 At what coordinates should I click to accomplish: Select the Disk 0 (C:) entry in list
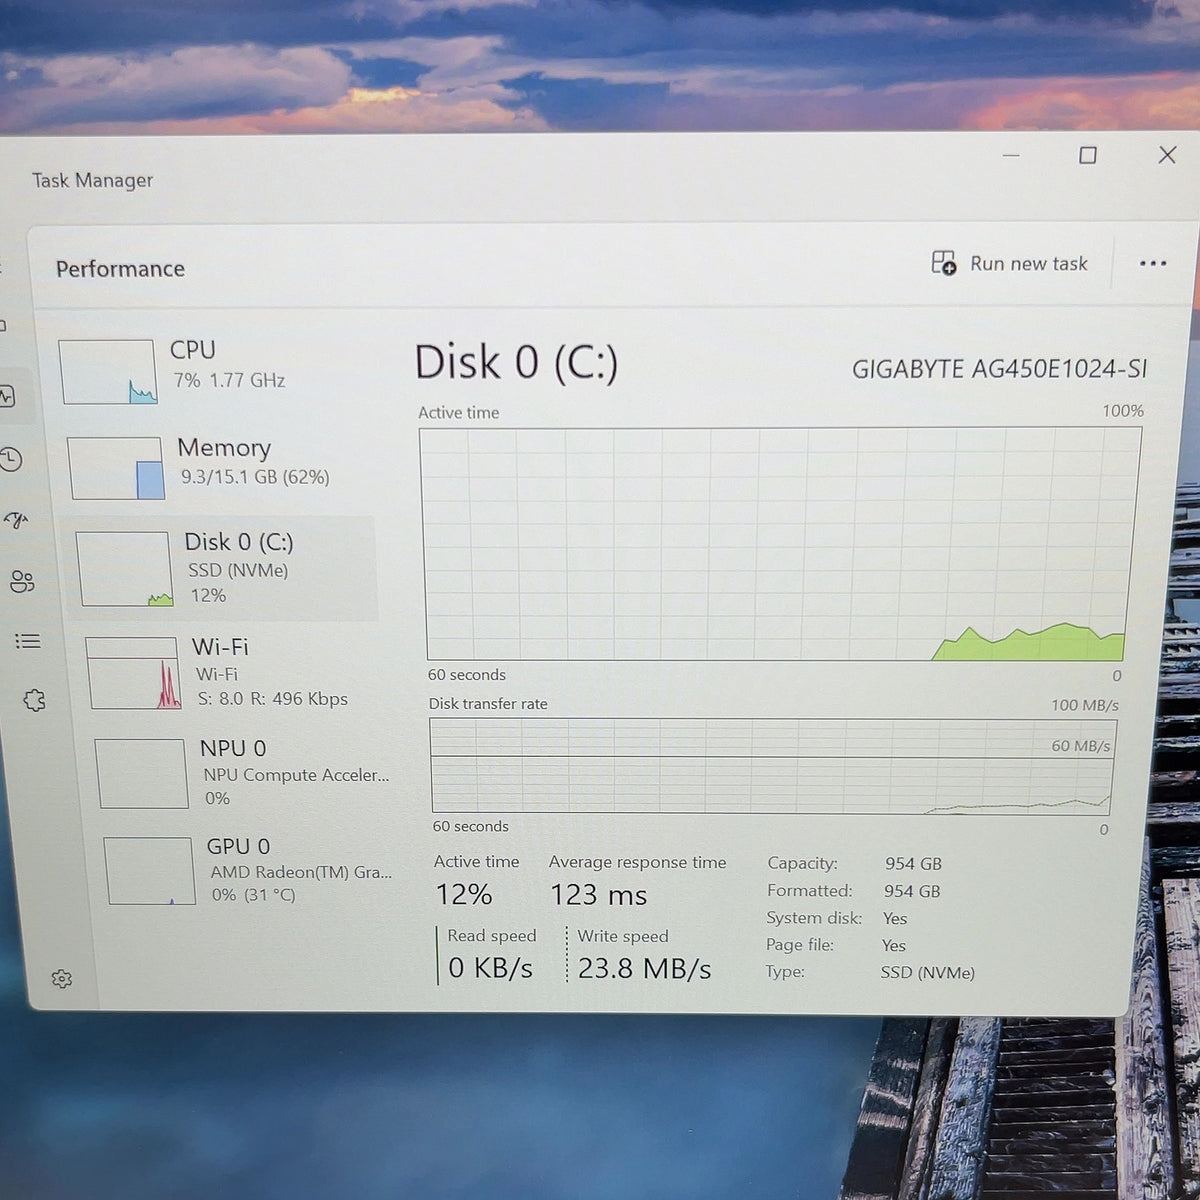tap(224, 568)
